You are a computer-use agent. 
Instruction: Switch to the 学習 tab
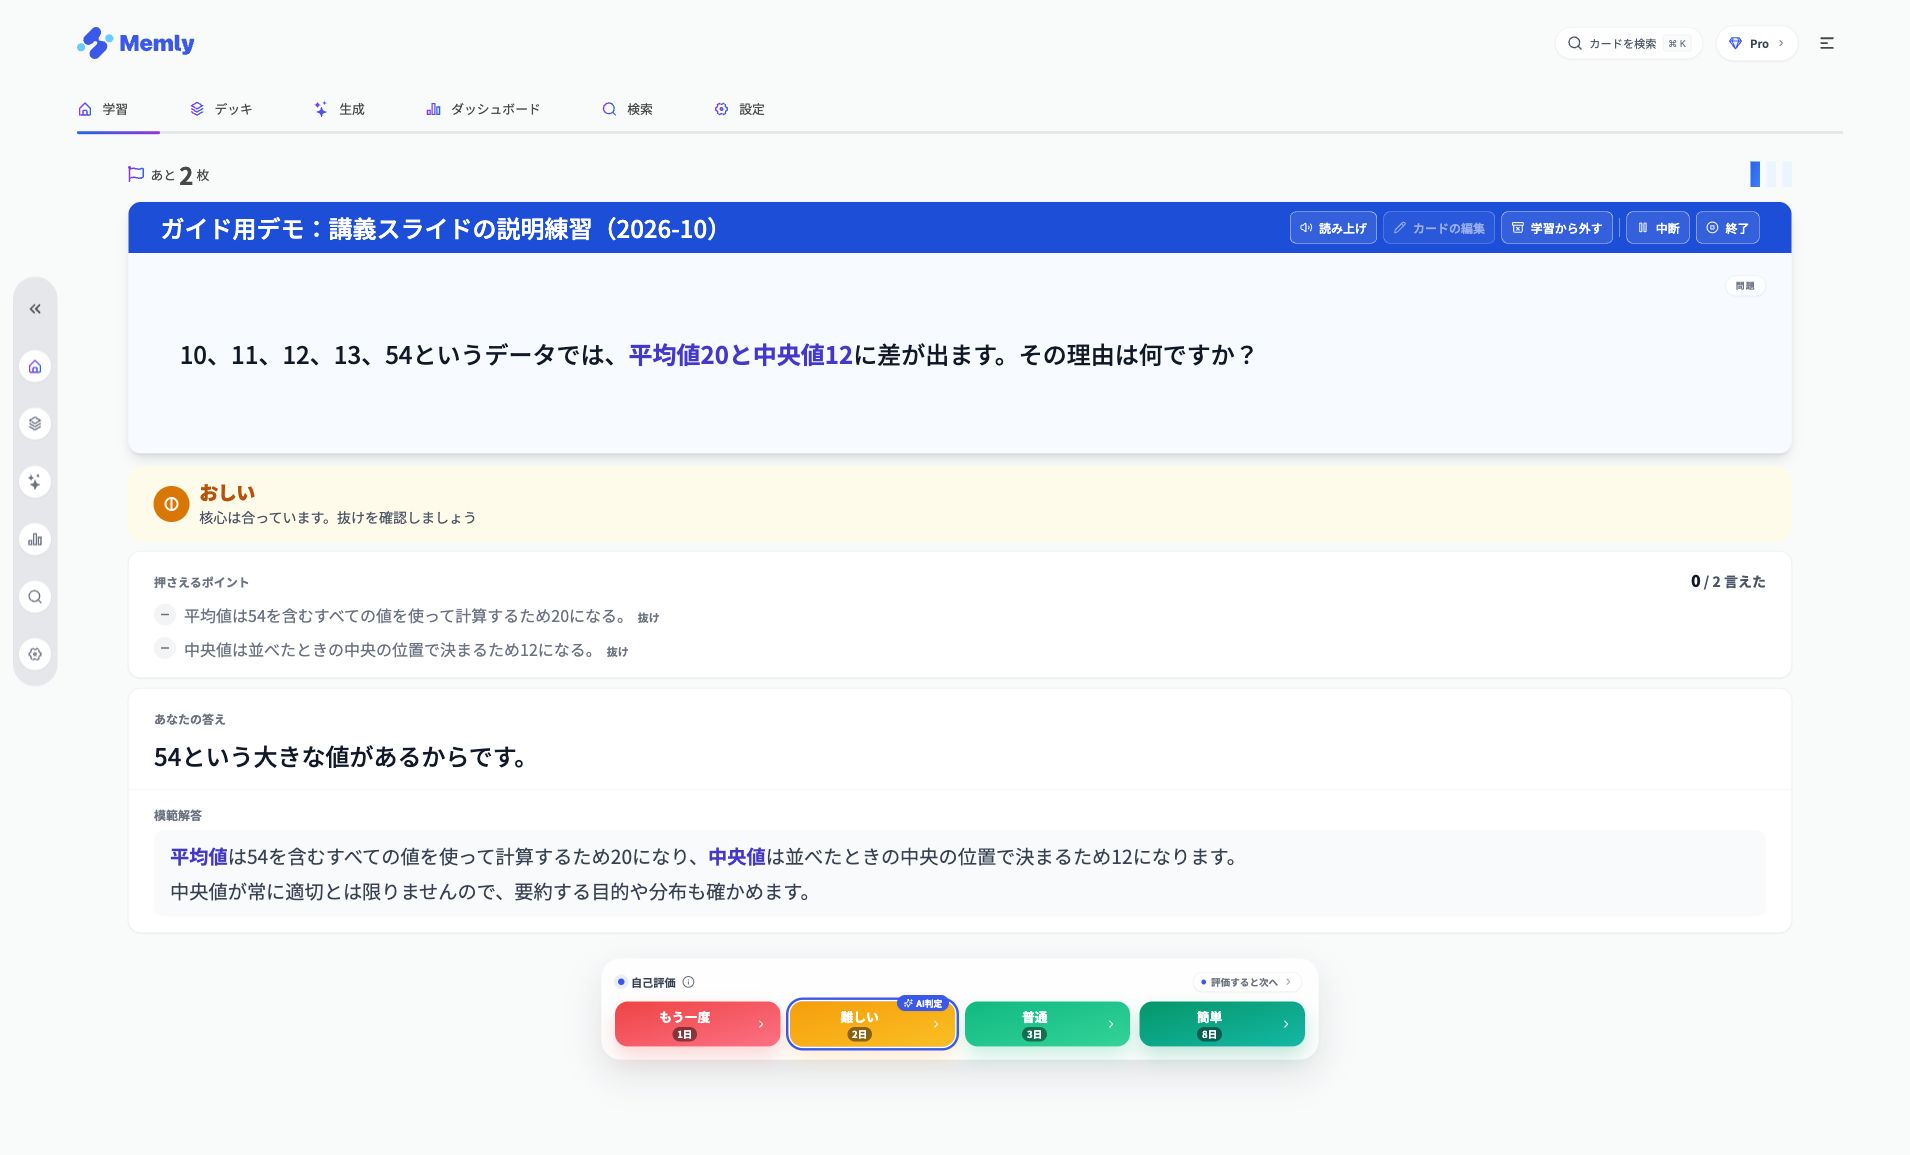[x=103, y=109]
